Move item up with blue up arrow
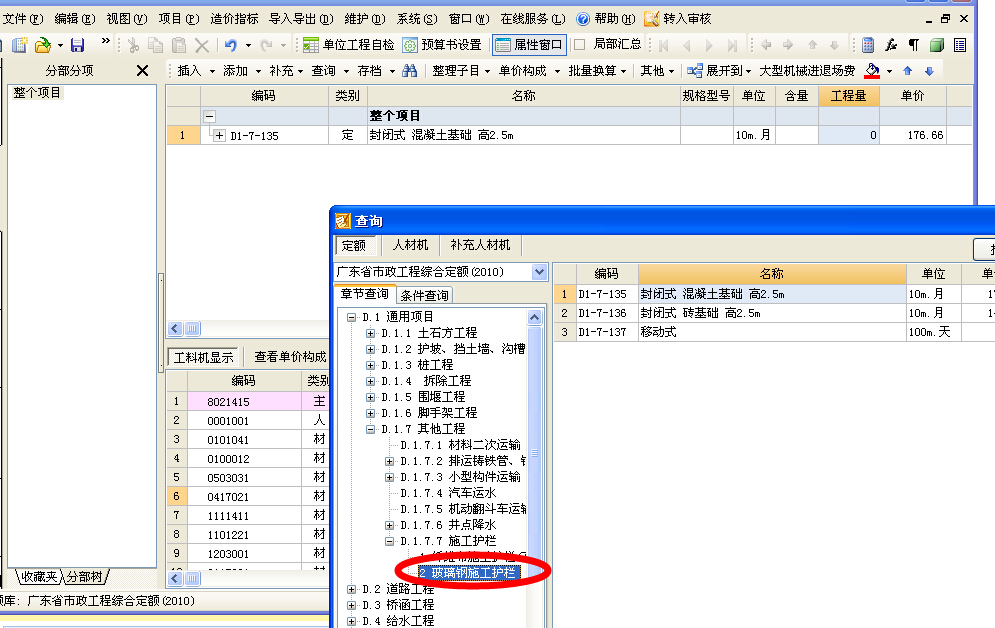995x628 pixels. [x=907, y=71]
